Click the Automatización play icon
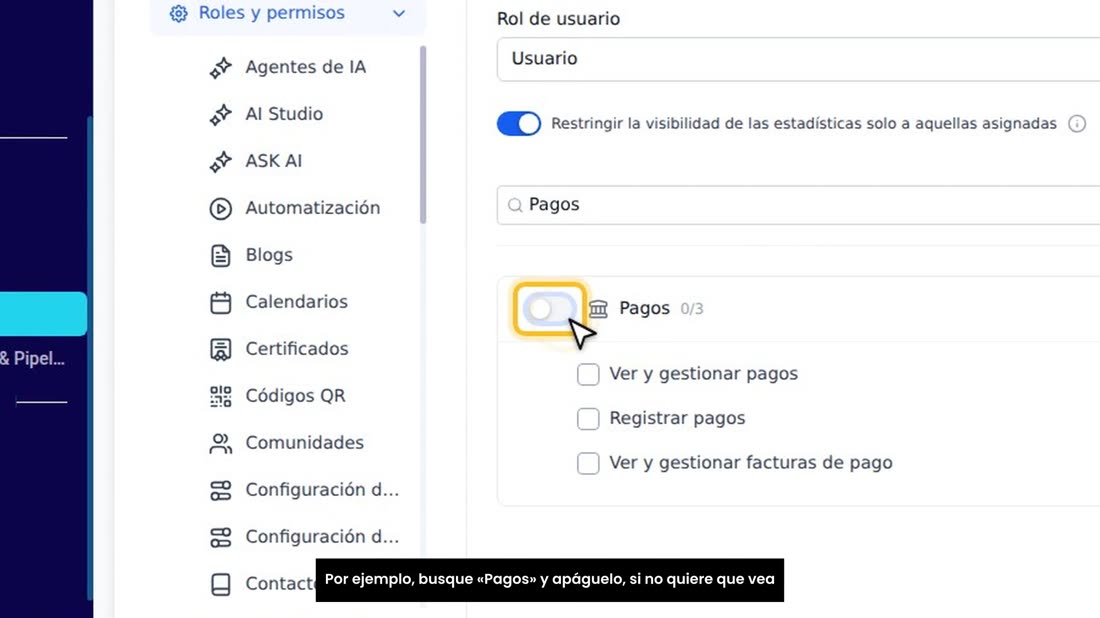The height and width of the screenshot is (618, 1100). [220, 209]
